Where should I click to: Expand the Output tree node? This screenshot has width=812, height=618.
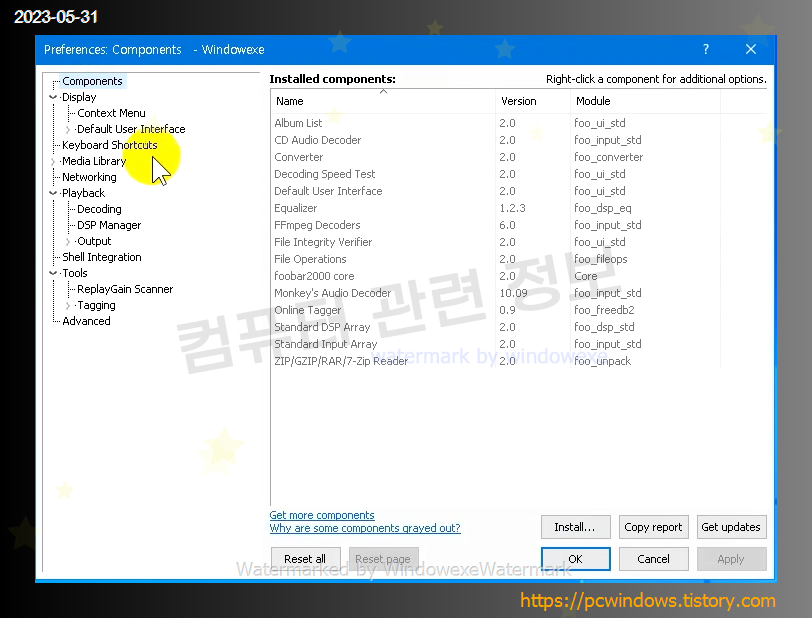tap(68, 241)
